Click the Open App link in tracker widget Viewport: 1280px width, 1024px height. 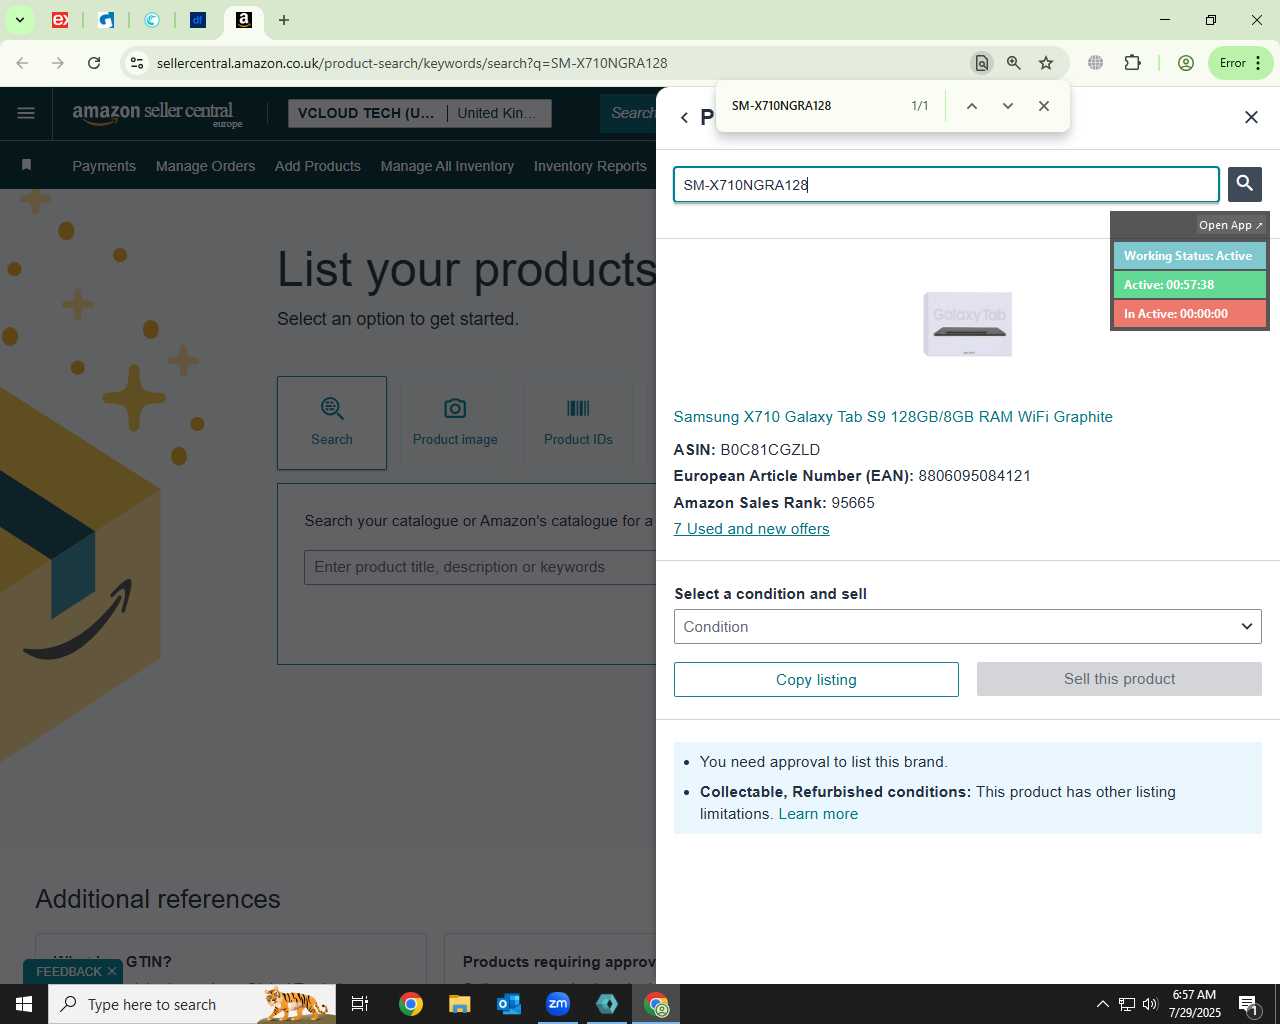tap(1230, 225)
